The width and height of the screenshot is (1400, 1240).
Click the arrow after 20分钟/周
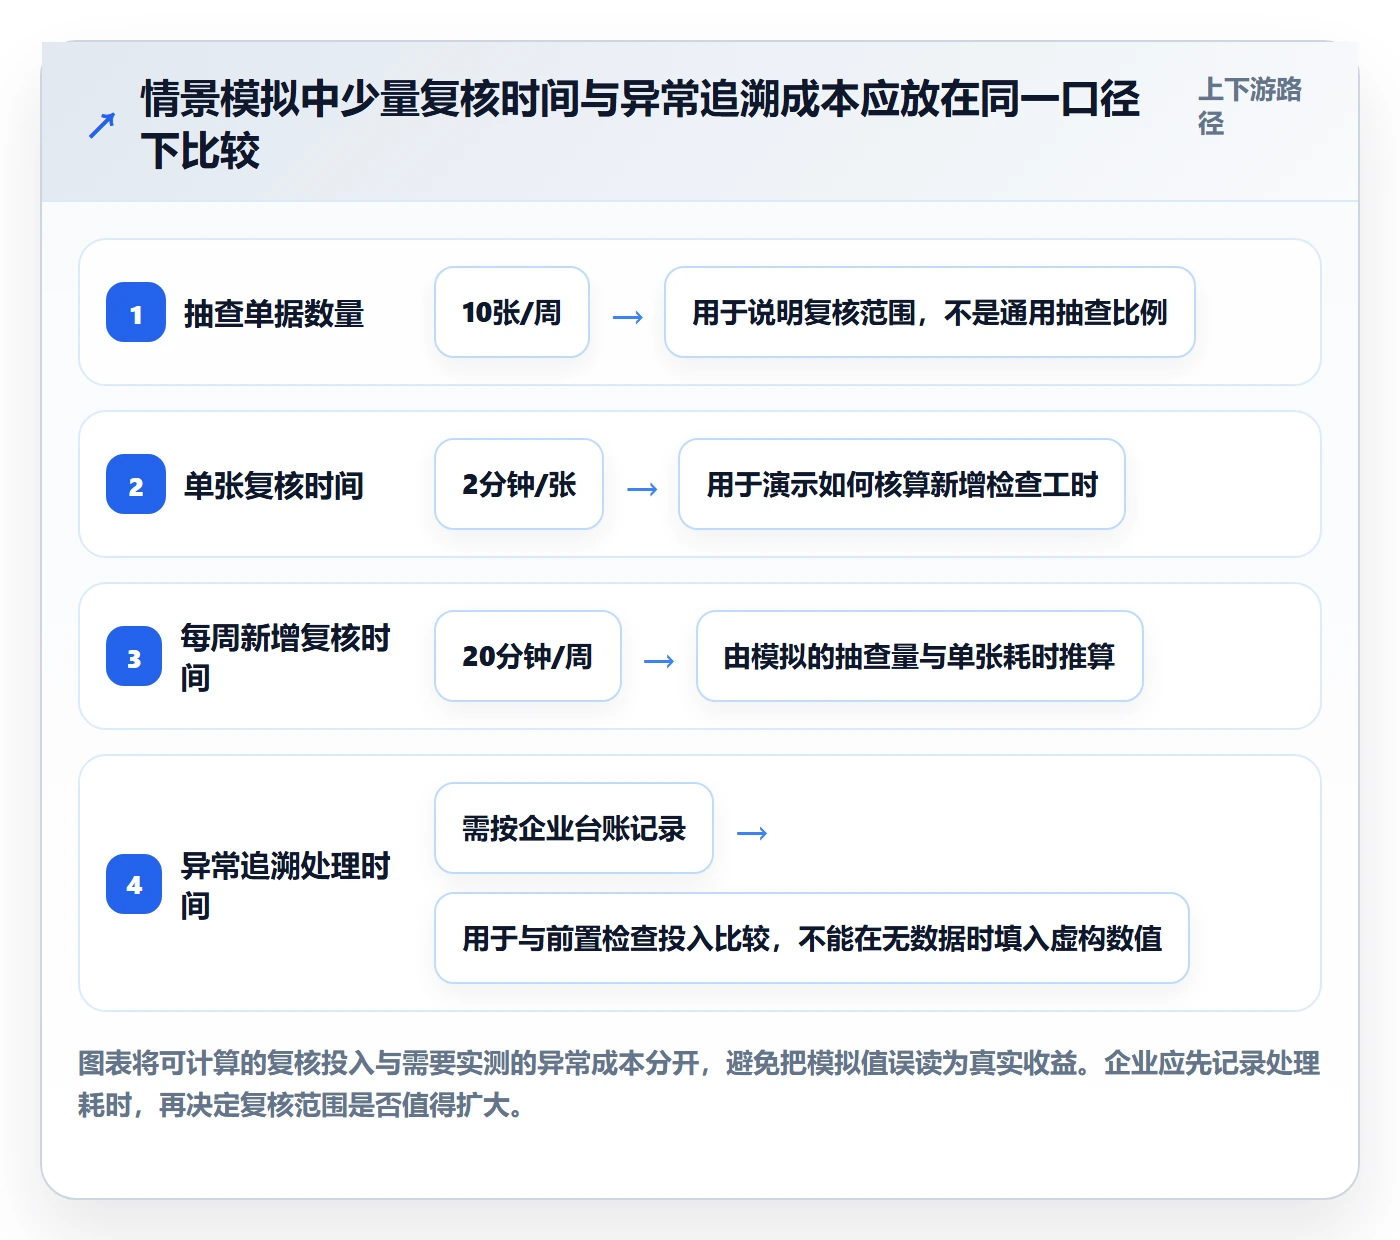[x=659, y=661]
